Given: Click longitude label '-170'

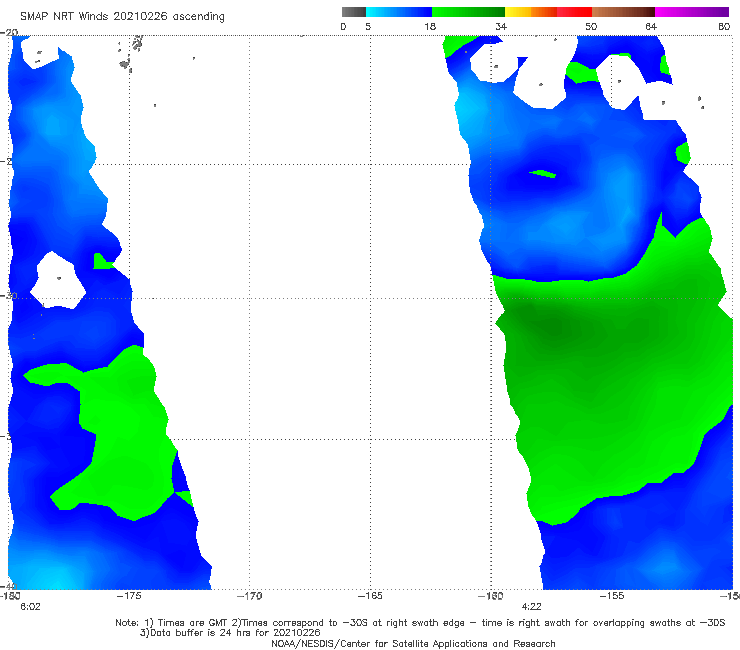Looking at the screenshot, I should [249, 596].
